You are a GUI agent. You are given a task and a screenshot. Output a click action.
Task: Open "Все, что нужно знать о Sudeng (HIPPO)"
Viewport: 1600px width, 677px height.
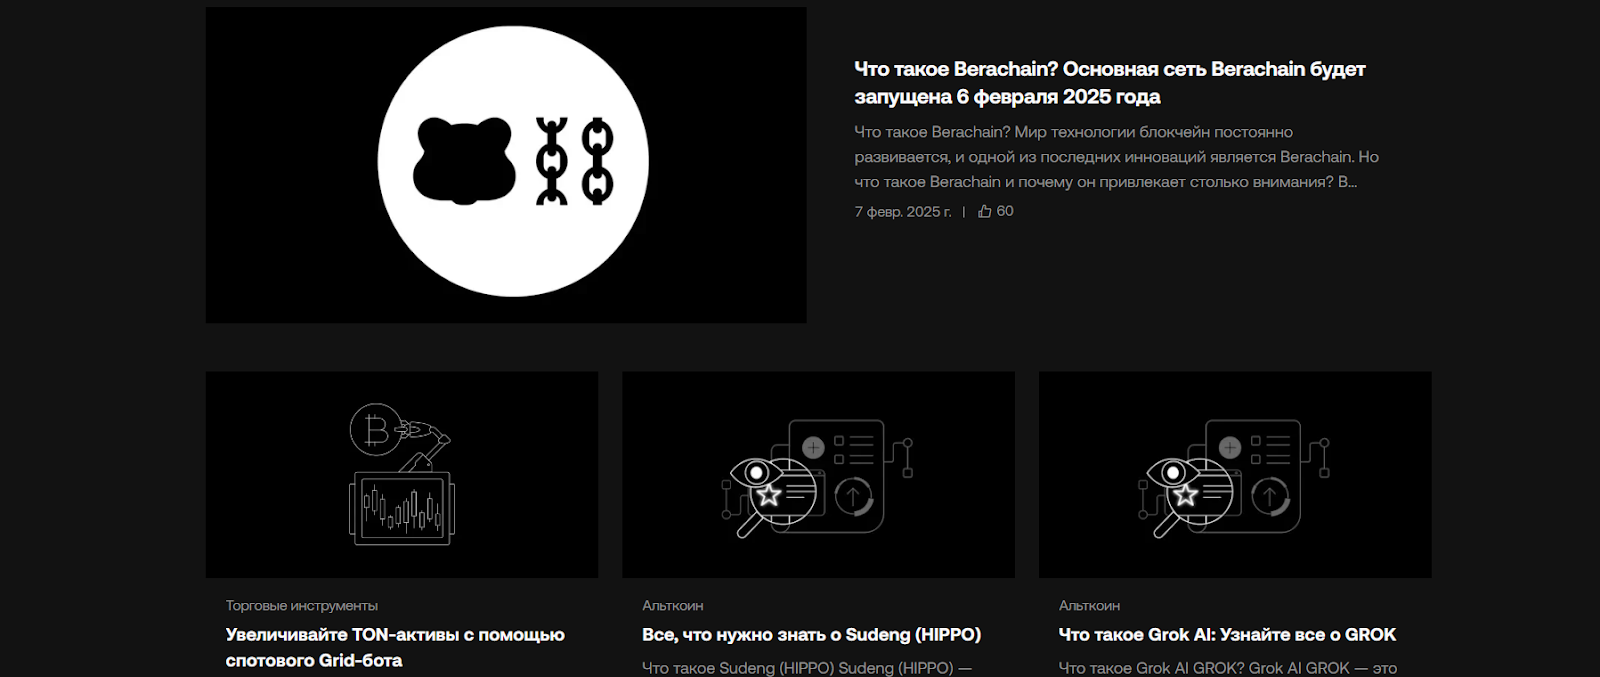pyautogui.click(x=812, y=635)
